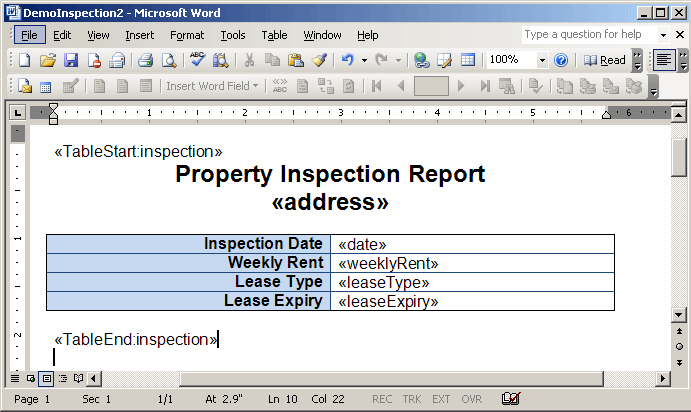Click the Insert Table icon
This screenshot has width=691, height=412.
468,60
